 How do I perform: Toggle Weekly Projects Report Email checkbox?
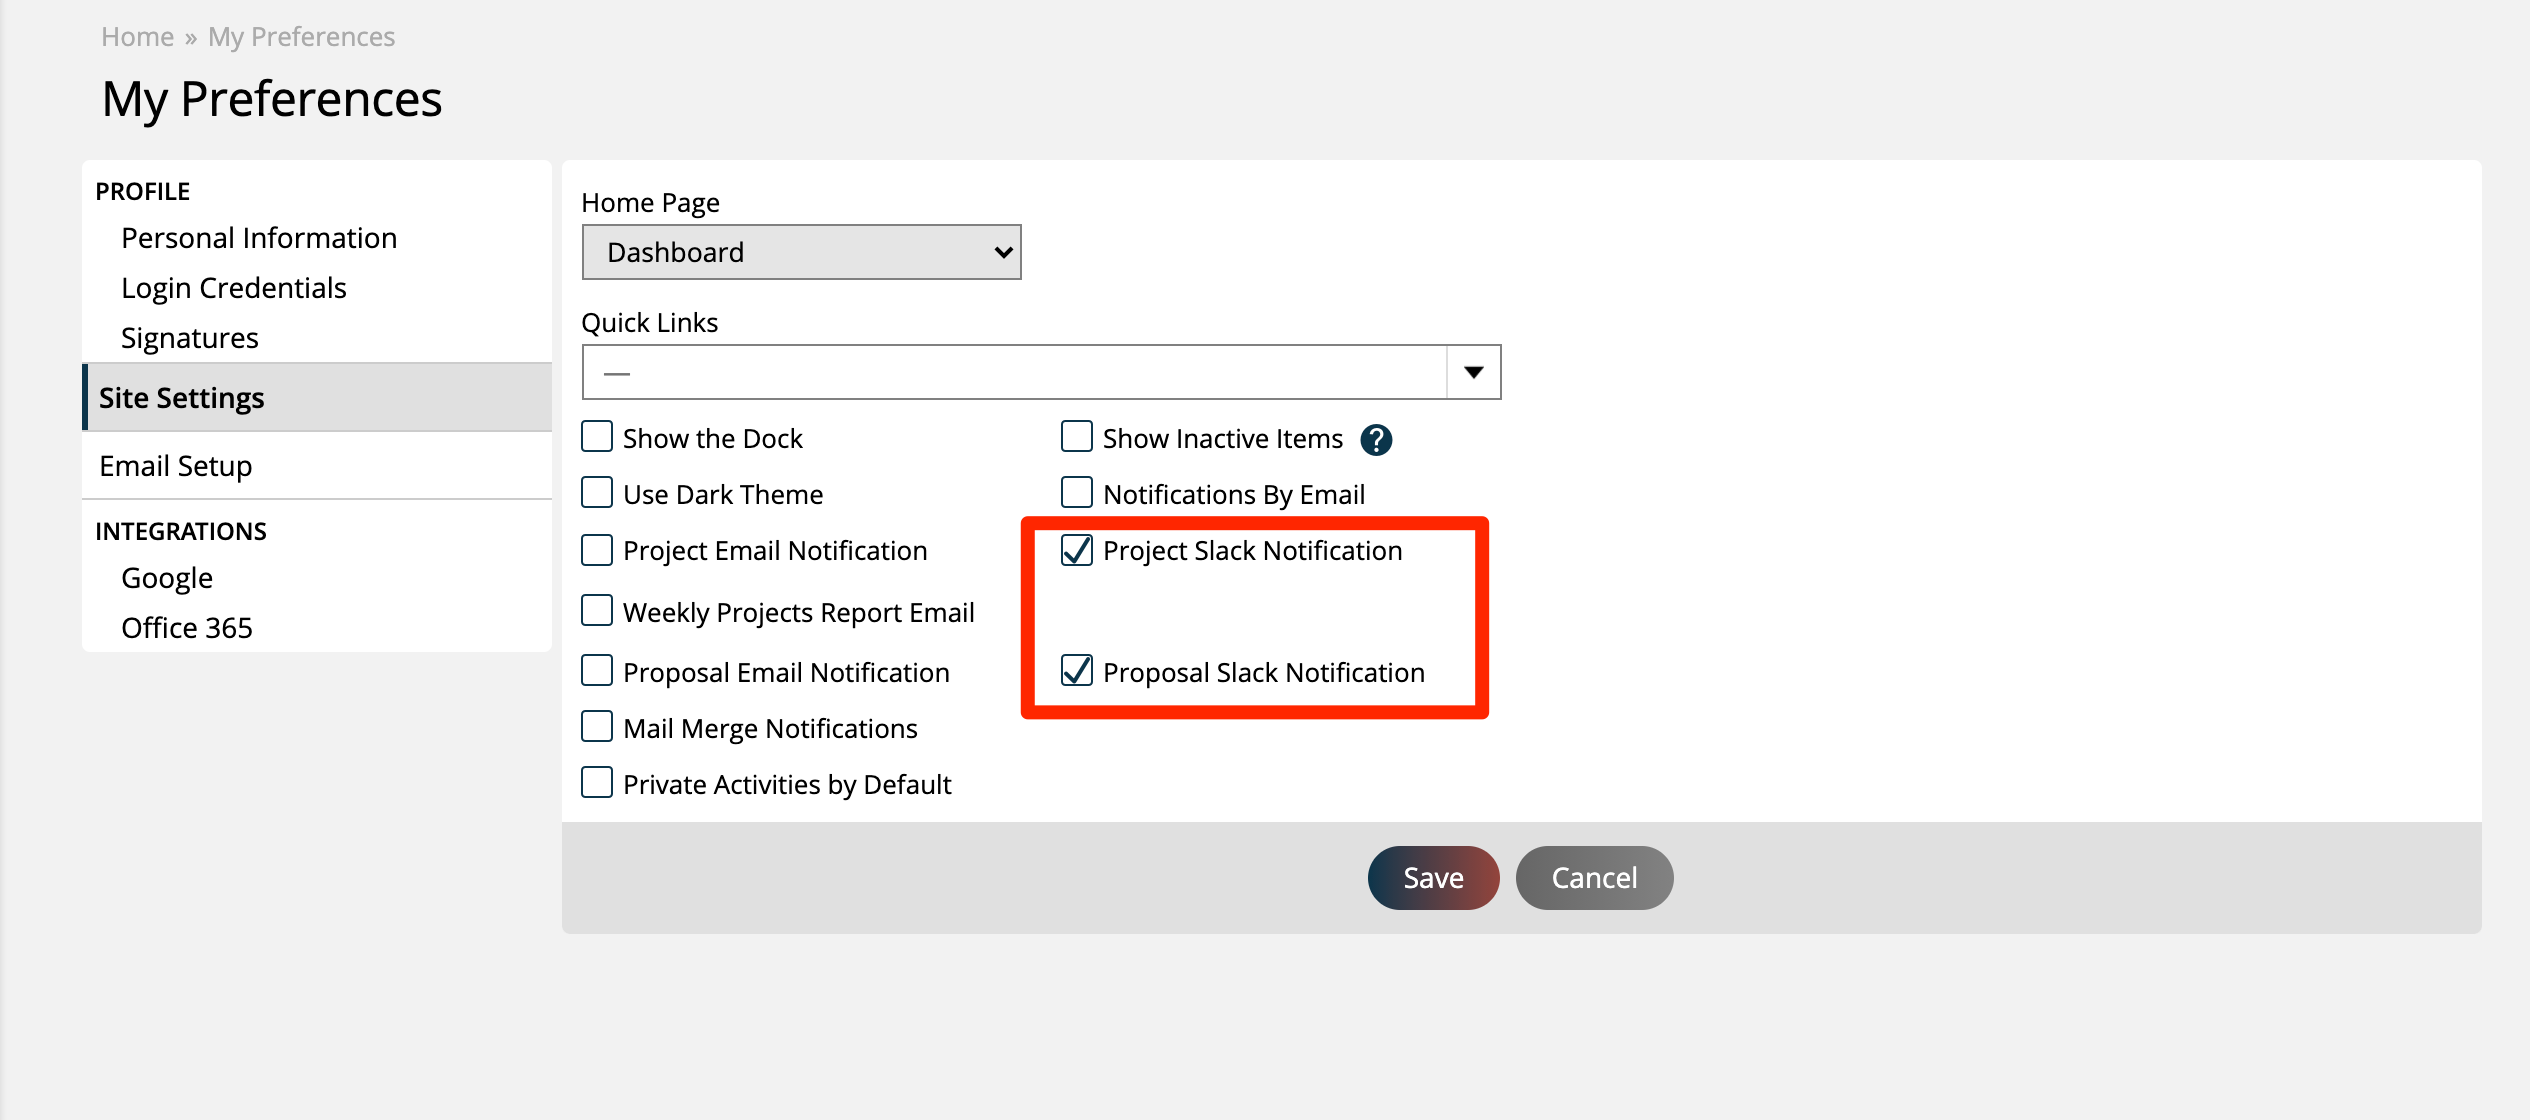(597, 608)
